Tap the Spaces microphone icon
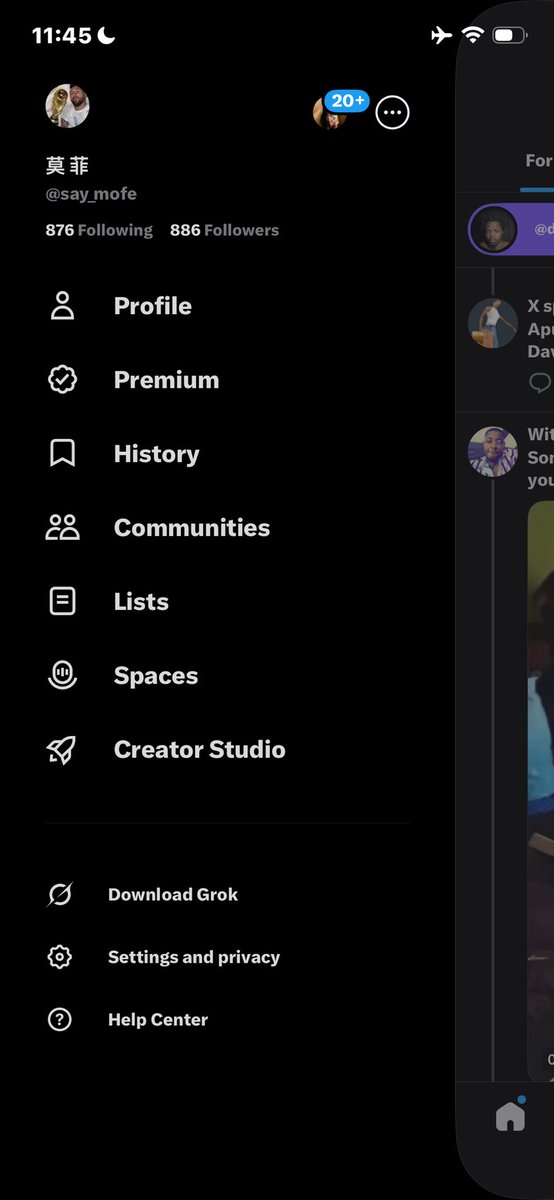 tap(62, 676)
